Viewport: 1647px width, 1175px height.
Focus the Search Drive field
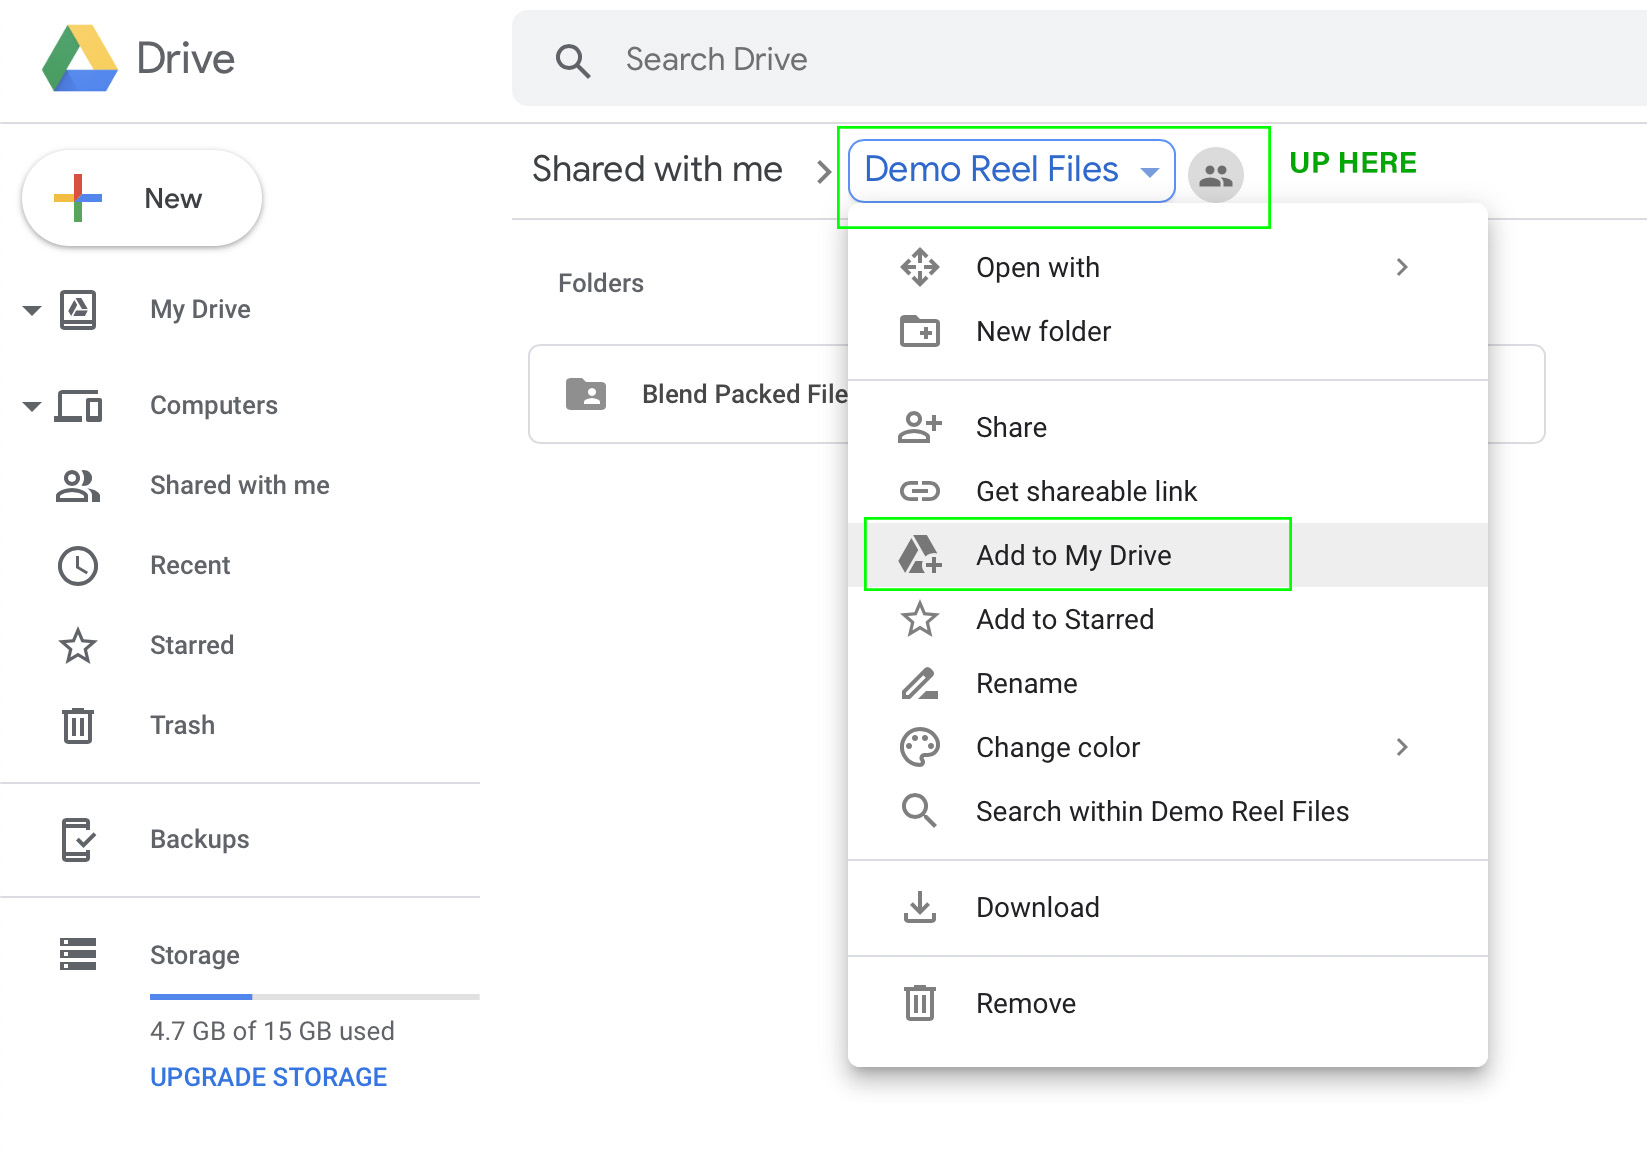point(1079,59)
